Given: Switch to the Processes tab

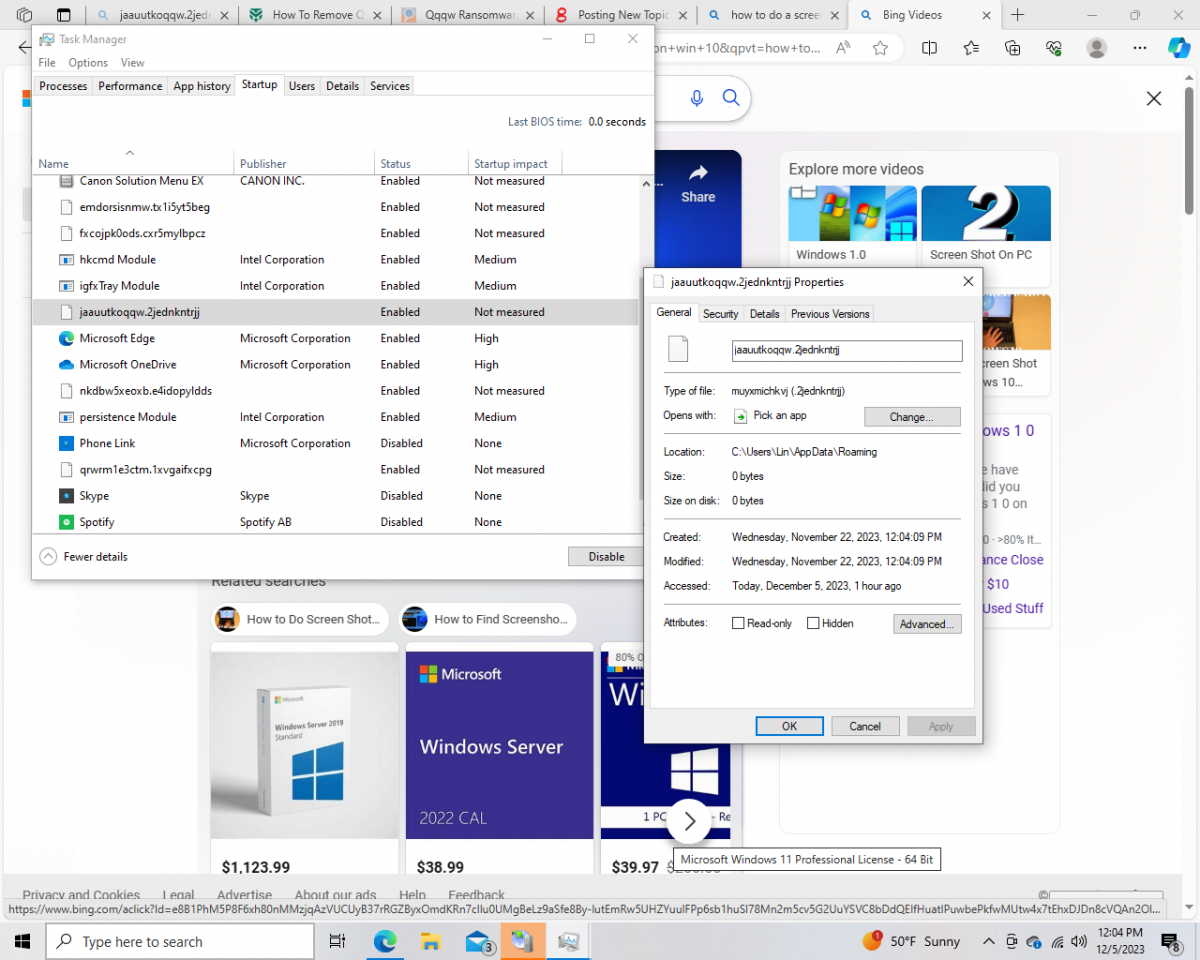Looking at the screenshot, I should tap(63, 86).
